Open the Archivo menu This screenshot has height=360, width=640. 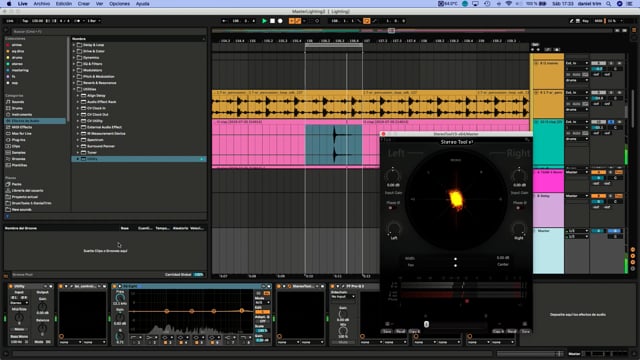coord(42,4)
